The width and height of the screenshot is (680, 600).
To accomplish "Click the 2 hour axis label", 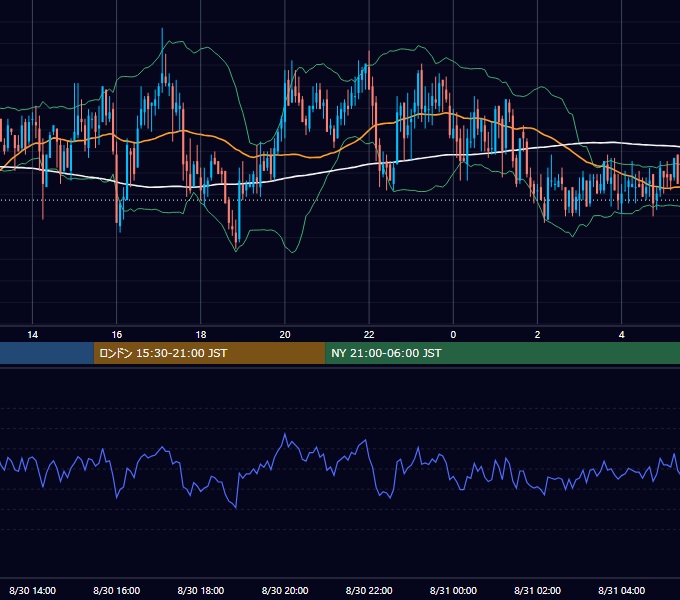I will click(x=537, y=335).
